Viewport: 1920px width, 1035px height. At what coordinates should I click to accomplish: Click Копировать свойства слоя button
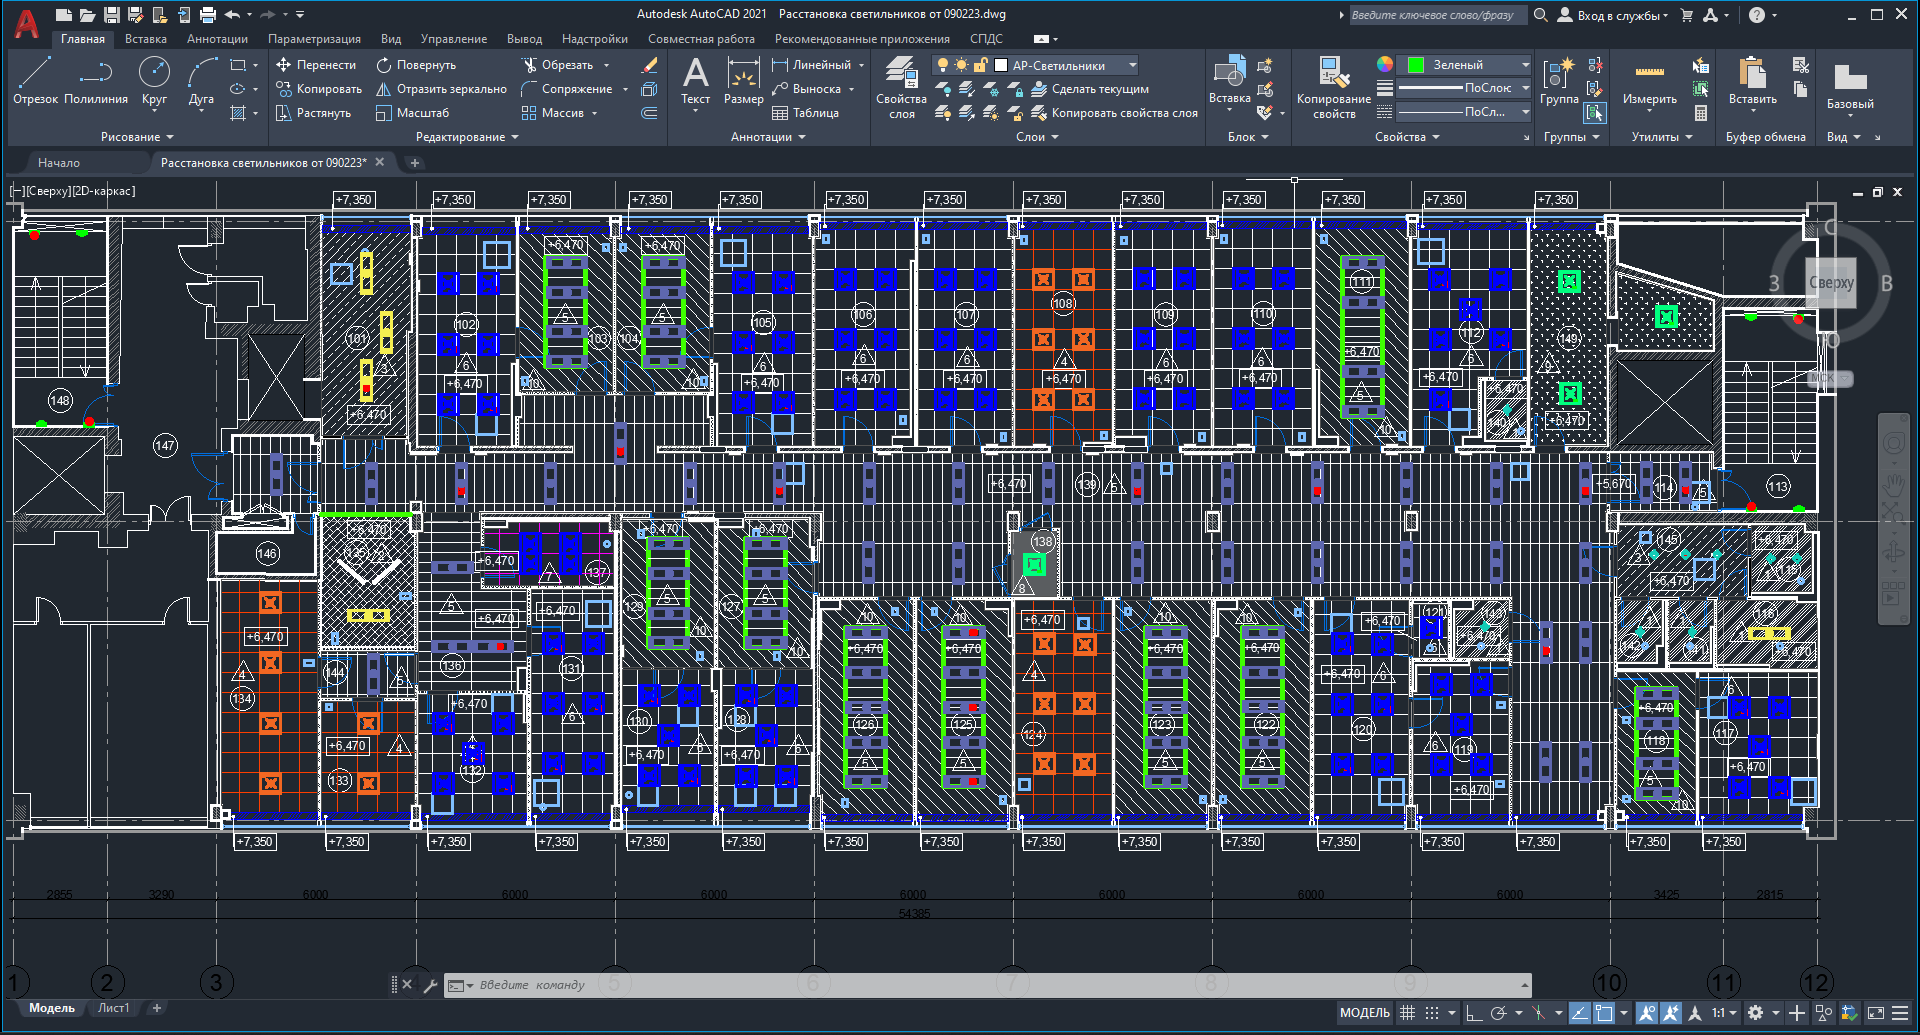coord(1115,113)
